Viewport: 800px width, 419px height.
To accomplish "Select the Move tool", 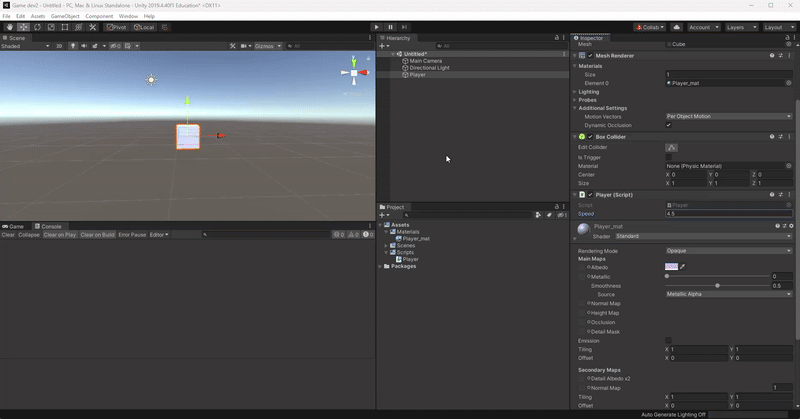I will [x=23, y=27].
